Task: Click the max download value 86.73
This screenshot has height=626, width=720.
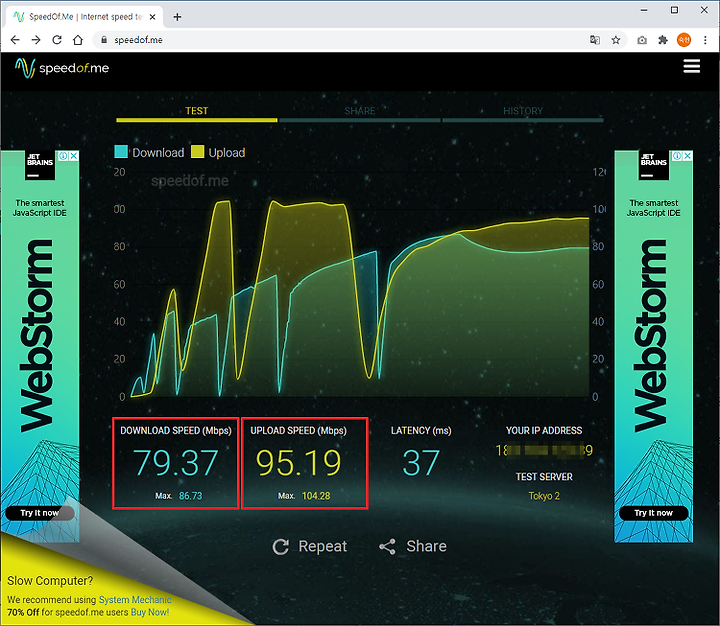Action: (190, 496)
